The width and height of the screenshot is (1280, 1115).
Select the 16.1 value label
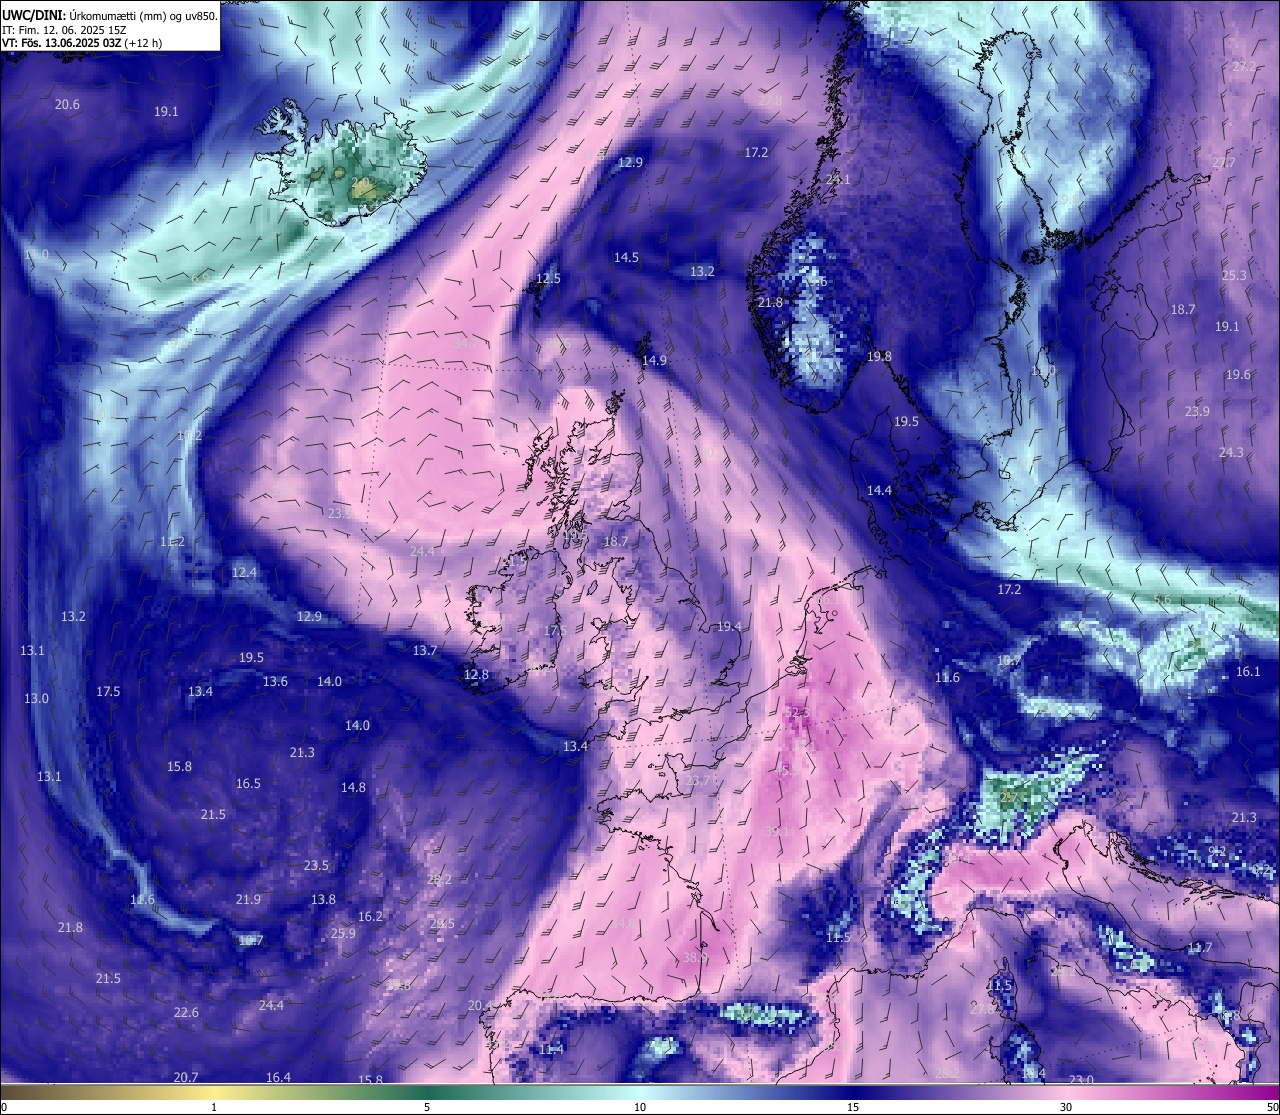[x=1248, y=671]
